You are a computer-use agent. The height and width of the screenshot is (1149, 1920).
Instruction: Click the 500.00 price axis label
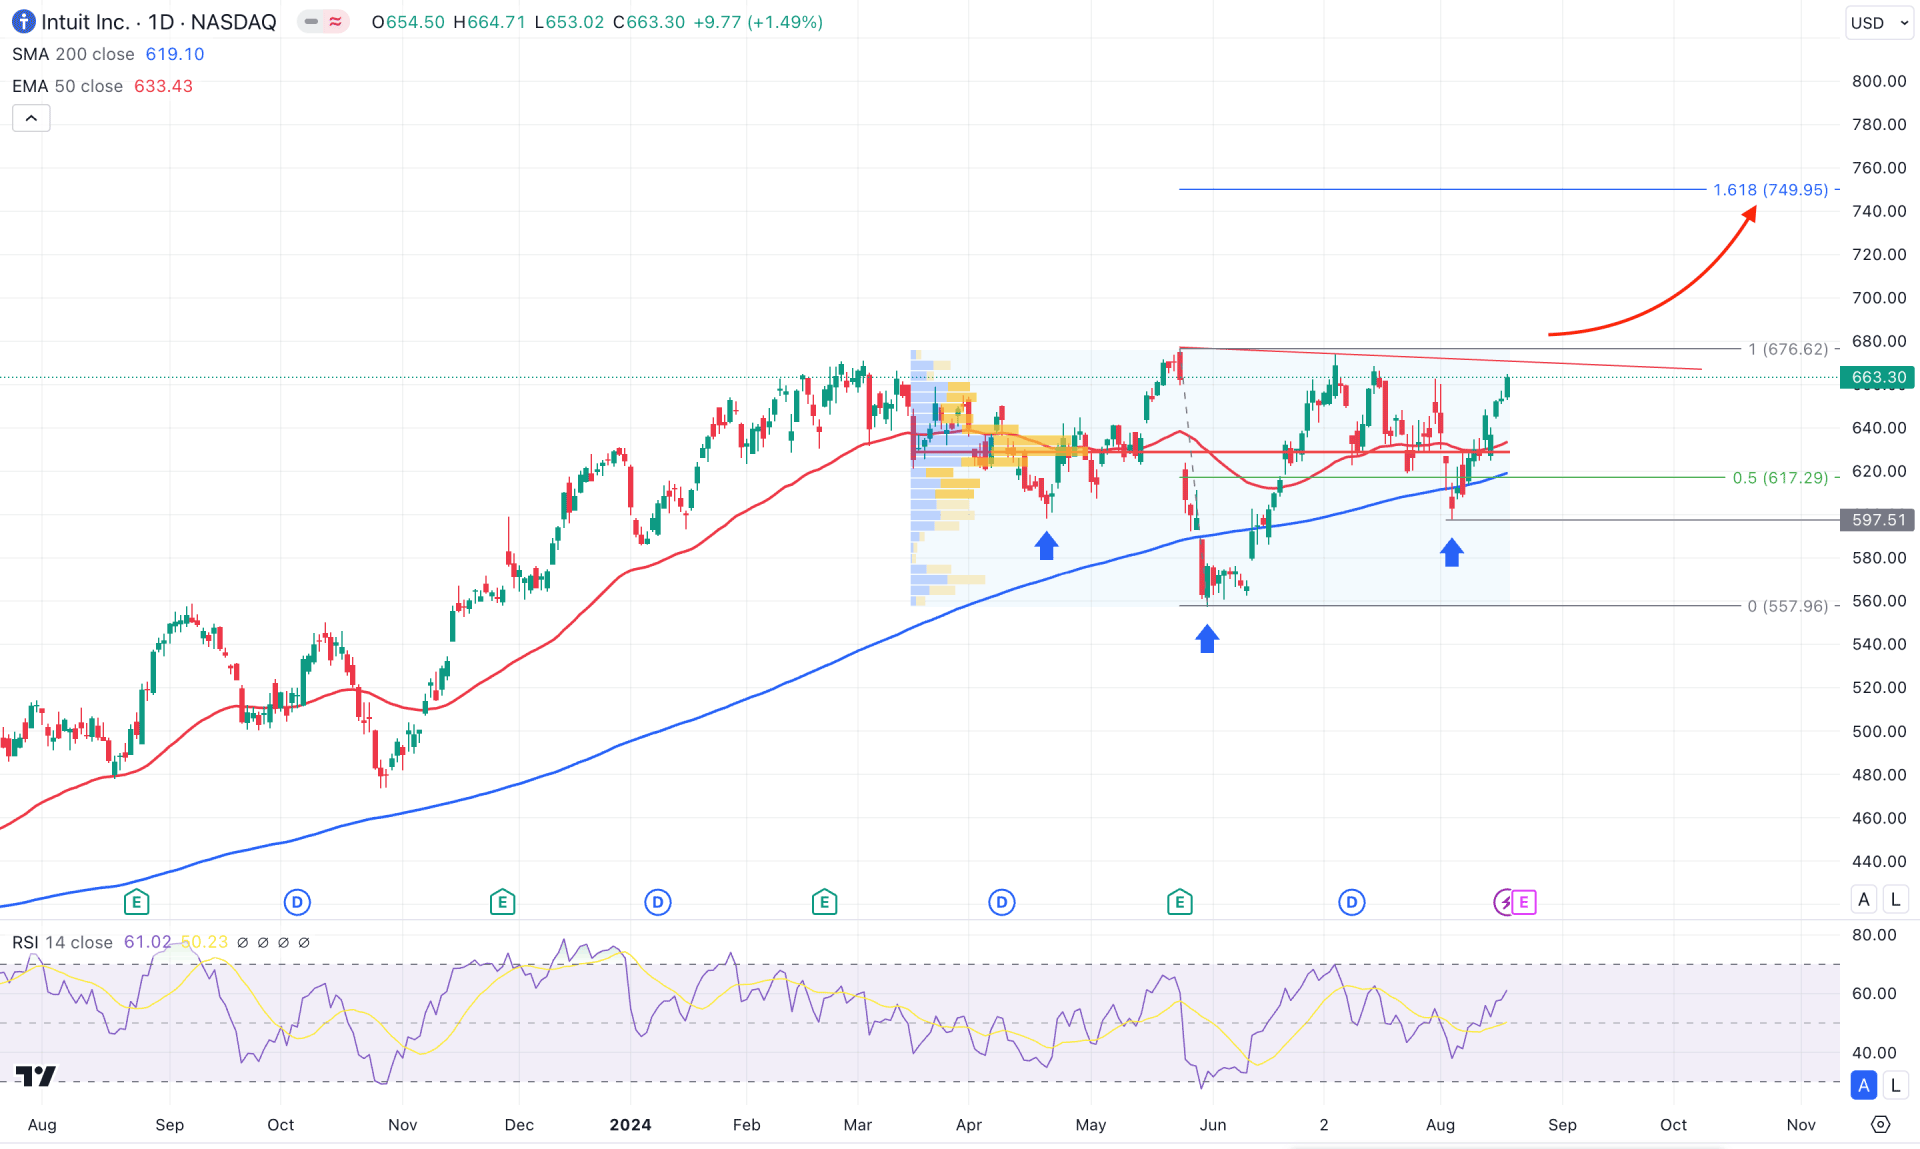pos(1879,731)
